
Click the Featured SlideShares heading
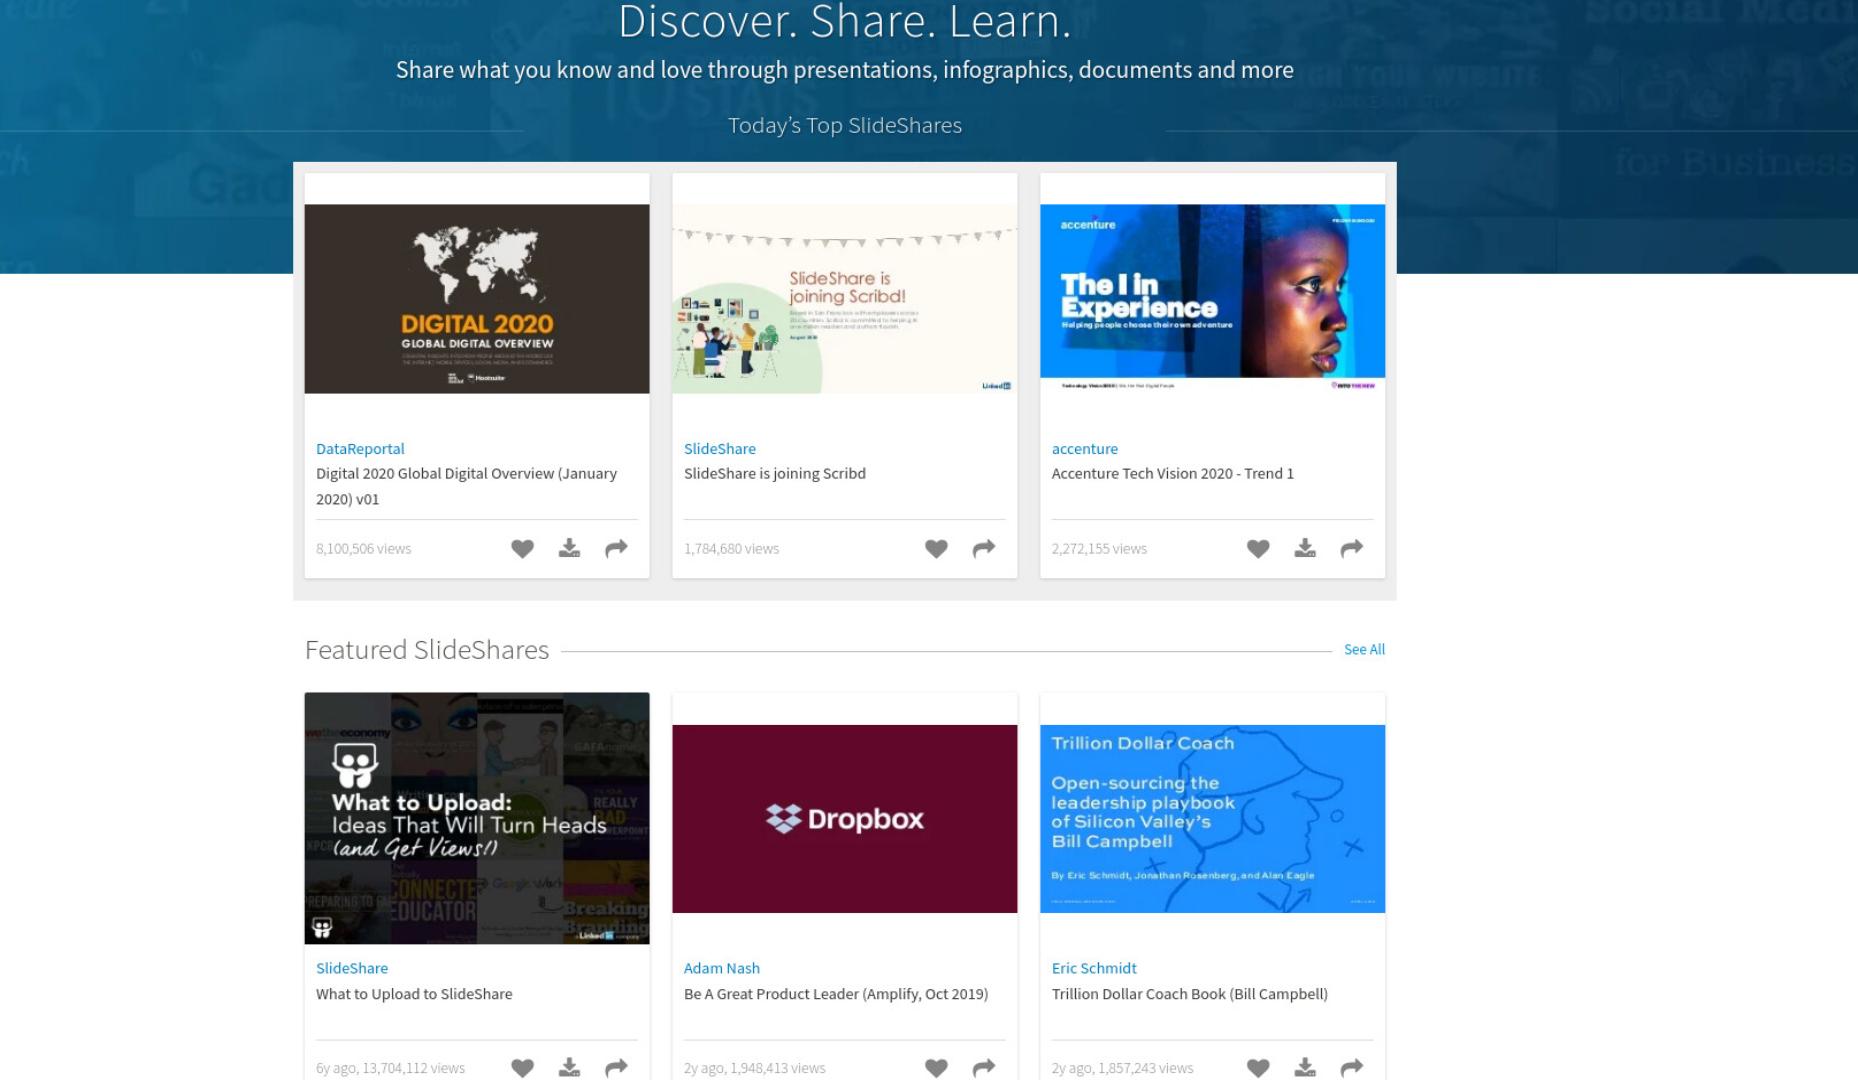point(427,650)
